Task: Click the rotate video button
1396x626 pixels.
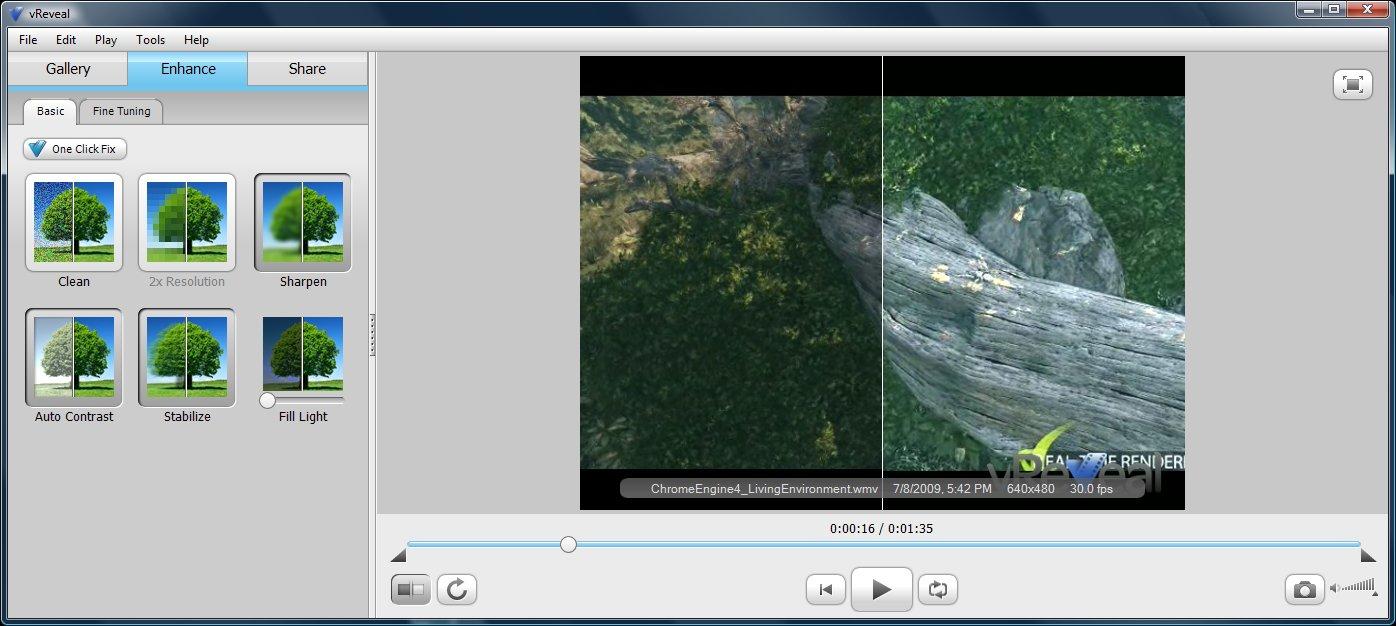Action: click(x=457, y=589)
